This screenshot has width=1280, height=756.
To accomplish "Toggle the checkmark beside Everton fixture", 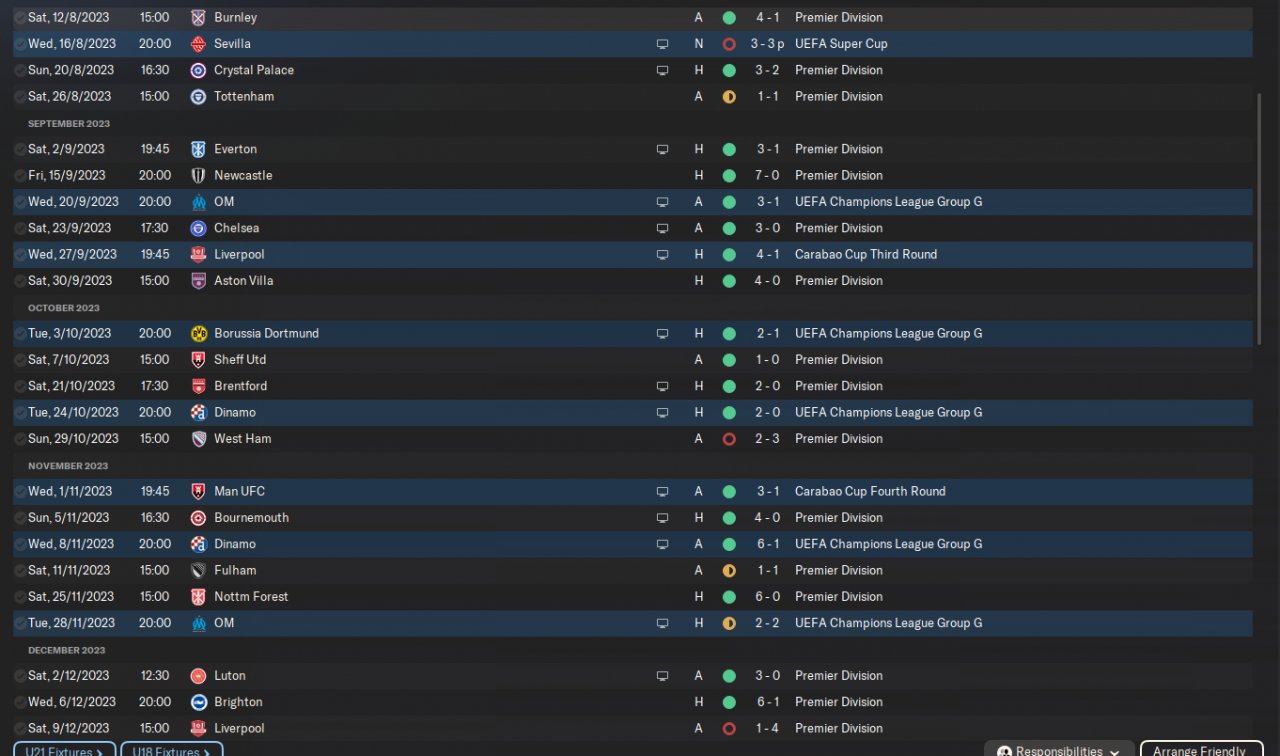I will 20,149.
